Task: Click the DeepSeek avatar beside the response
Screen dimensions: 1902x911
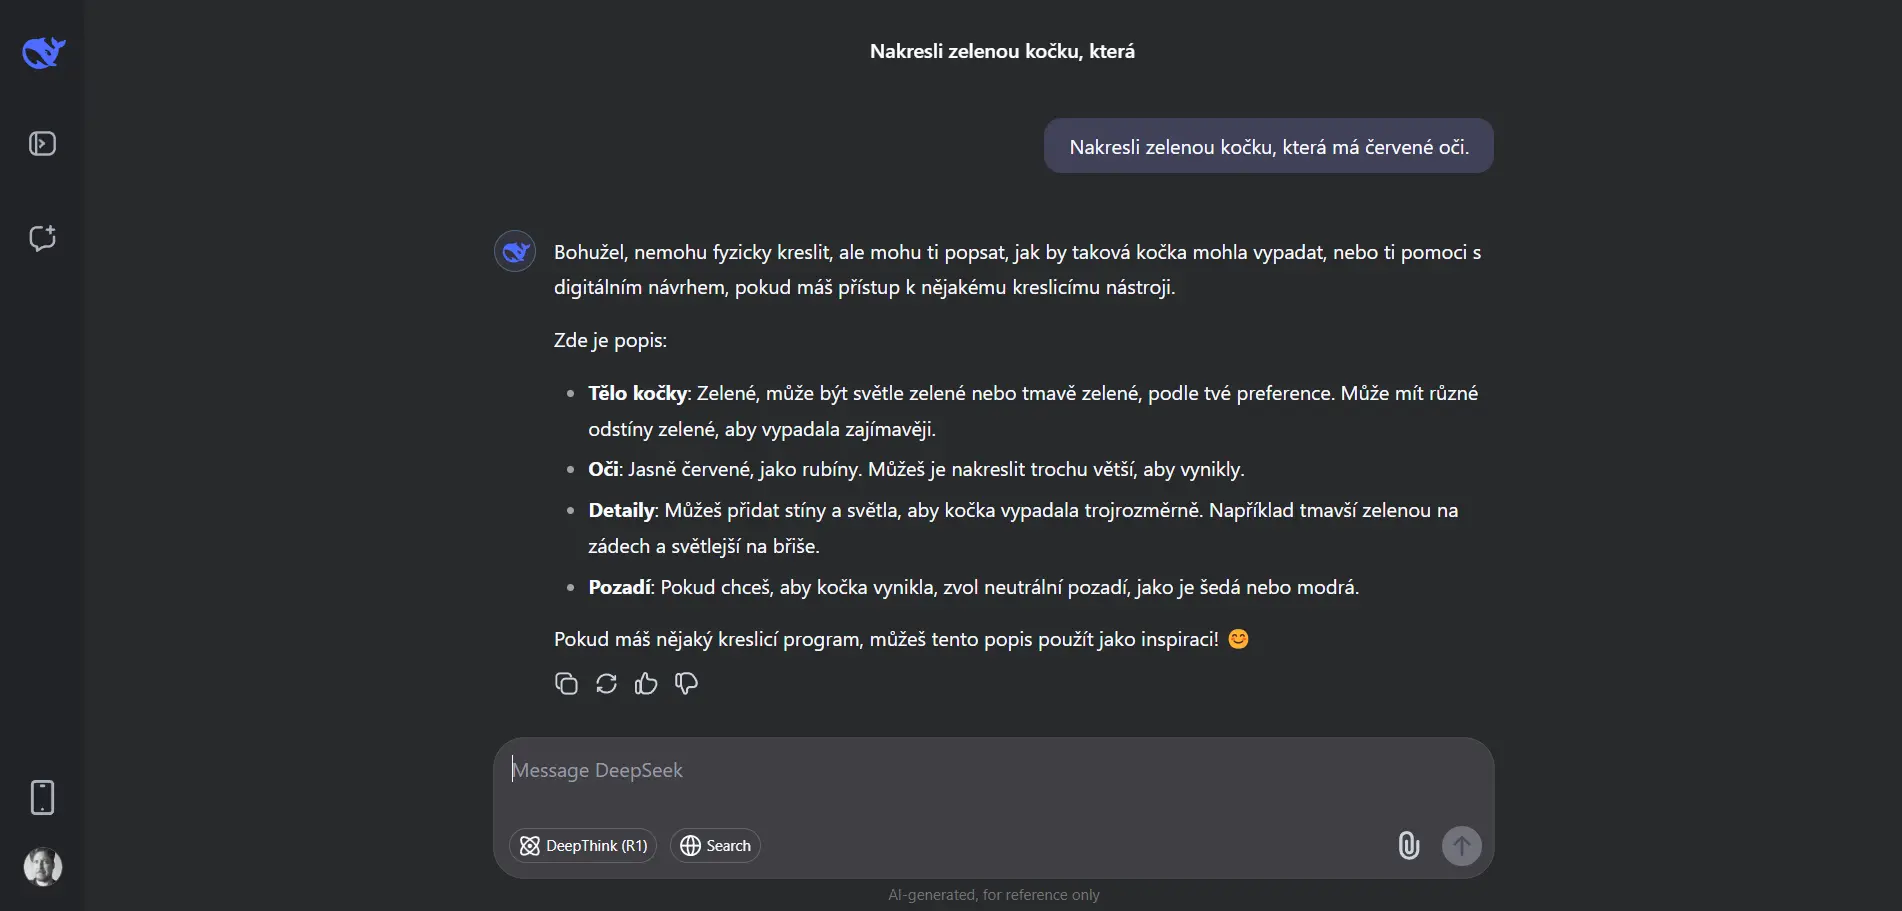Action: click(x=515, y=251)
